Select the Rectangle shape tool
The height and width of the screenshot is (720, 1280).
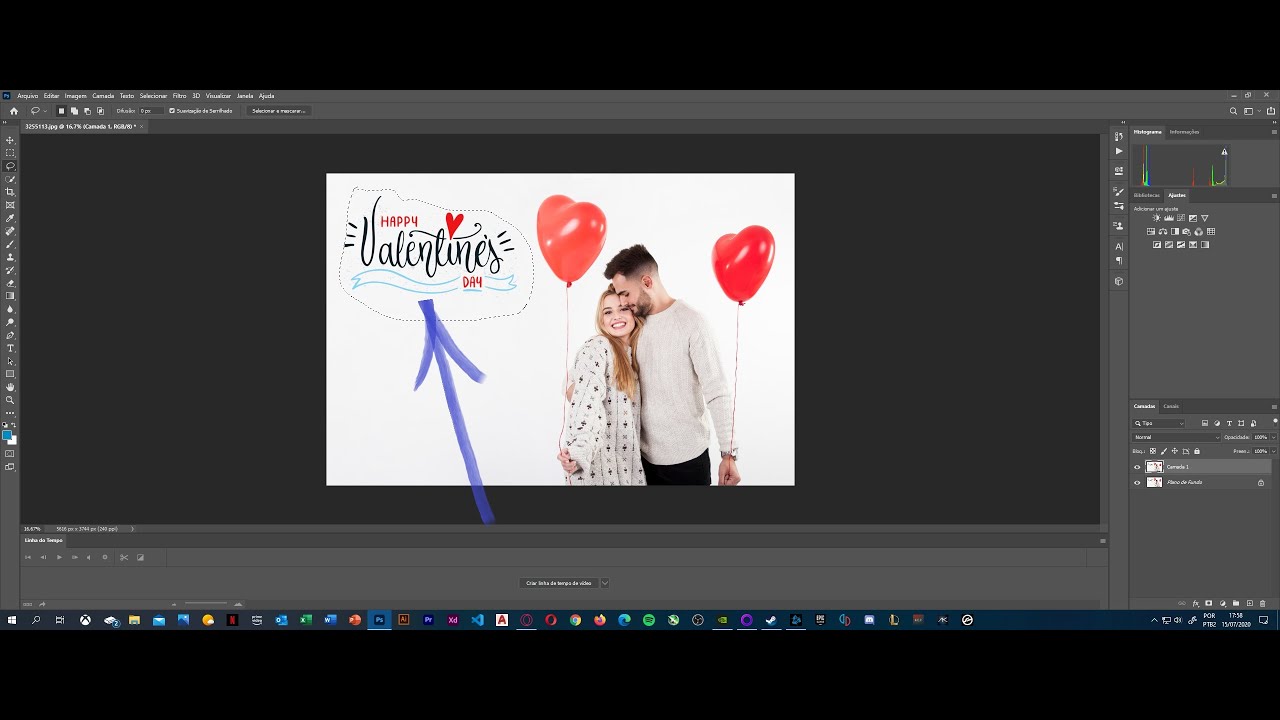coord(10,374)
